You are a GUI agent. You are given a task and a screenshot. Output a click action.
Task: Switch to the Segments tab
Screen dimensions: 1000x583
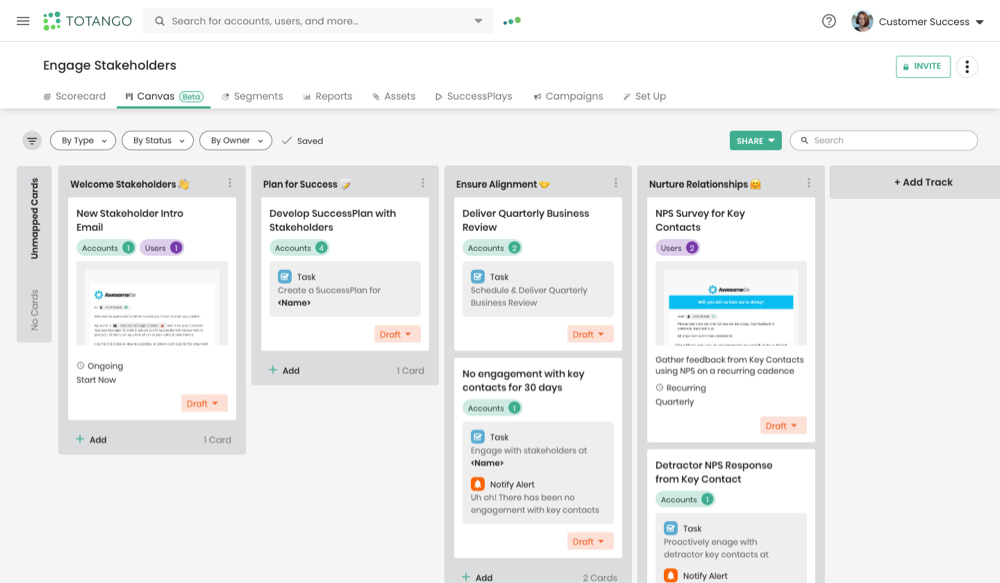tap(252, 96)
